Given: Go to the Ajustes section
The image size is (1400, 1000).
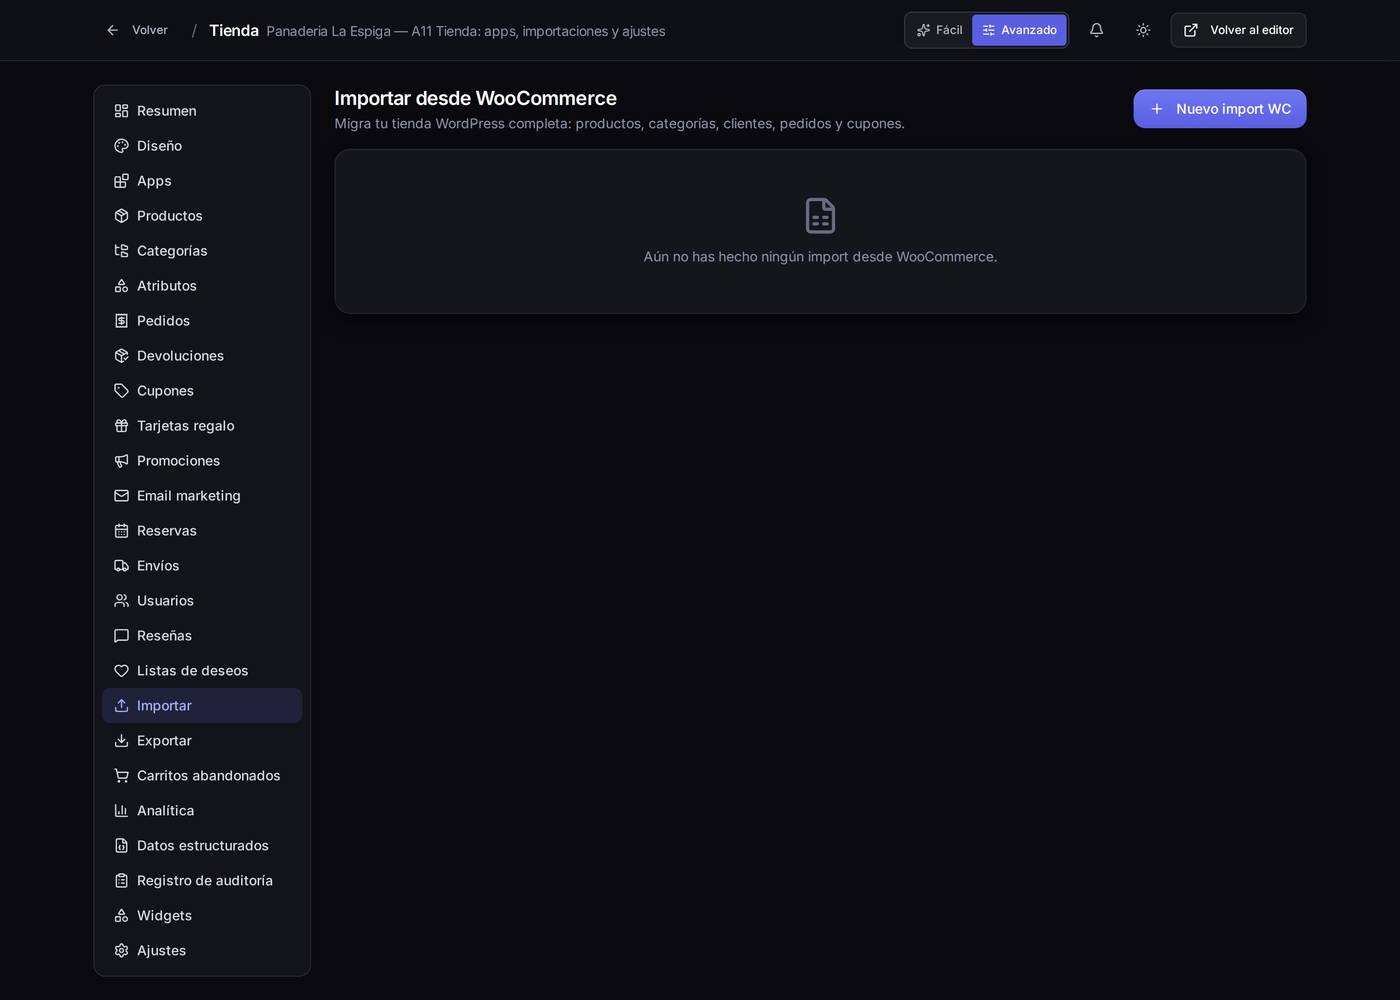Looking at the screenshot, I should [x=202, y=951].
